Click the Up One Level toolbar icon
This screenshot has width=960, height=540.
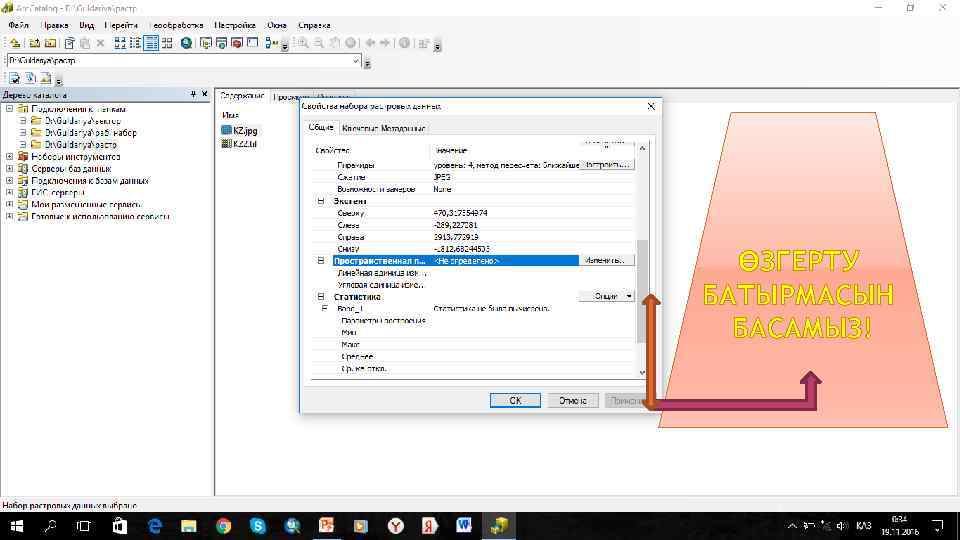click(15, 43)
